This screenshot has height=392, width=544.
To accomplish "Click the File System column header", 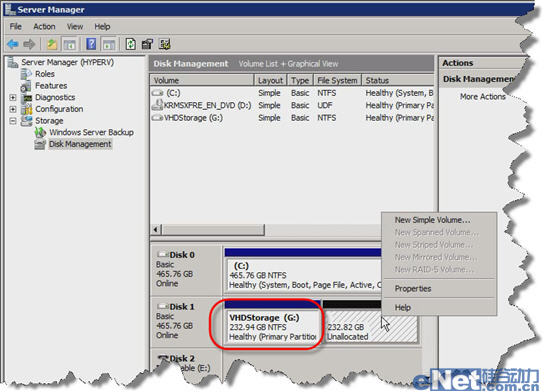I will [x=337, y=80].
